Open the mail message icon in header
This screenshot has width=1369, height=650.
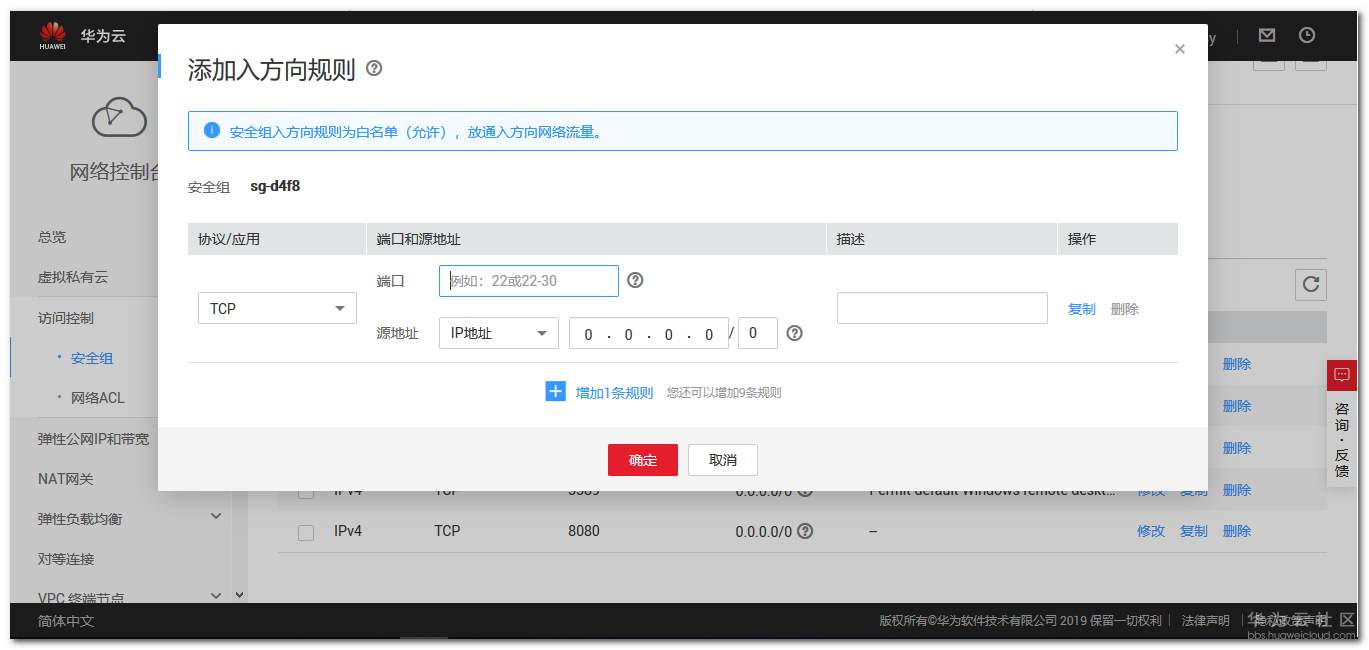1267,35
